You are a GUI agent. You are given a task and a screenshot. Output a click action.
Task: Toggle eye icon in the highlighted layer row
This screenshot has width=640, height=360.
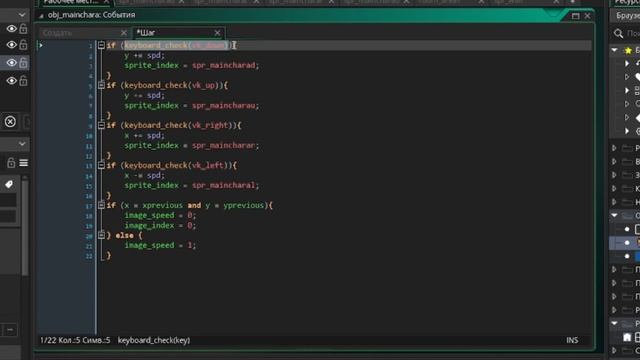pos(11,63)
